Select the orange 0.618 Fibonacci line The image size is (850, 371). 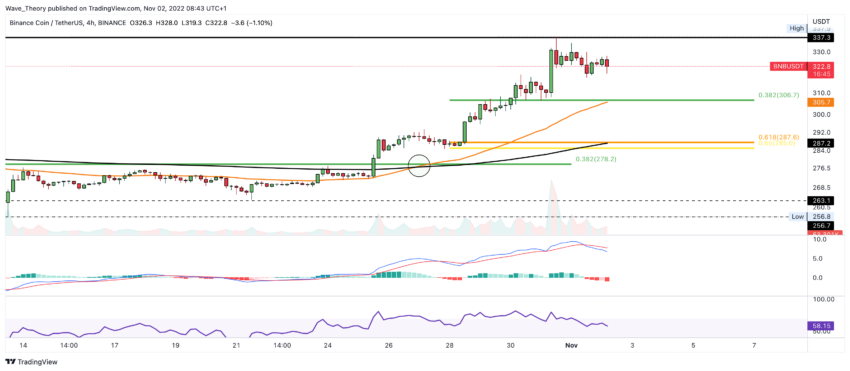coord(601,142)
